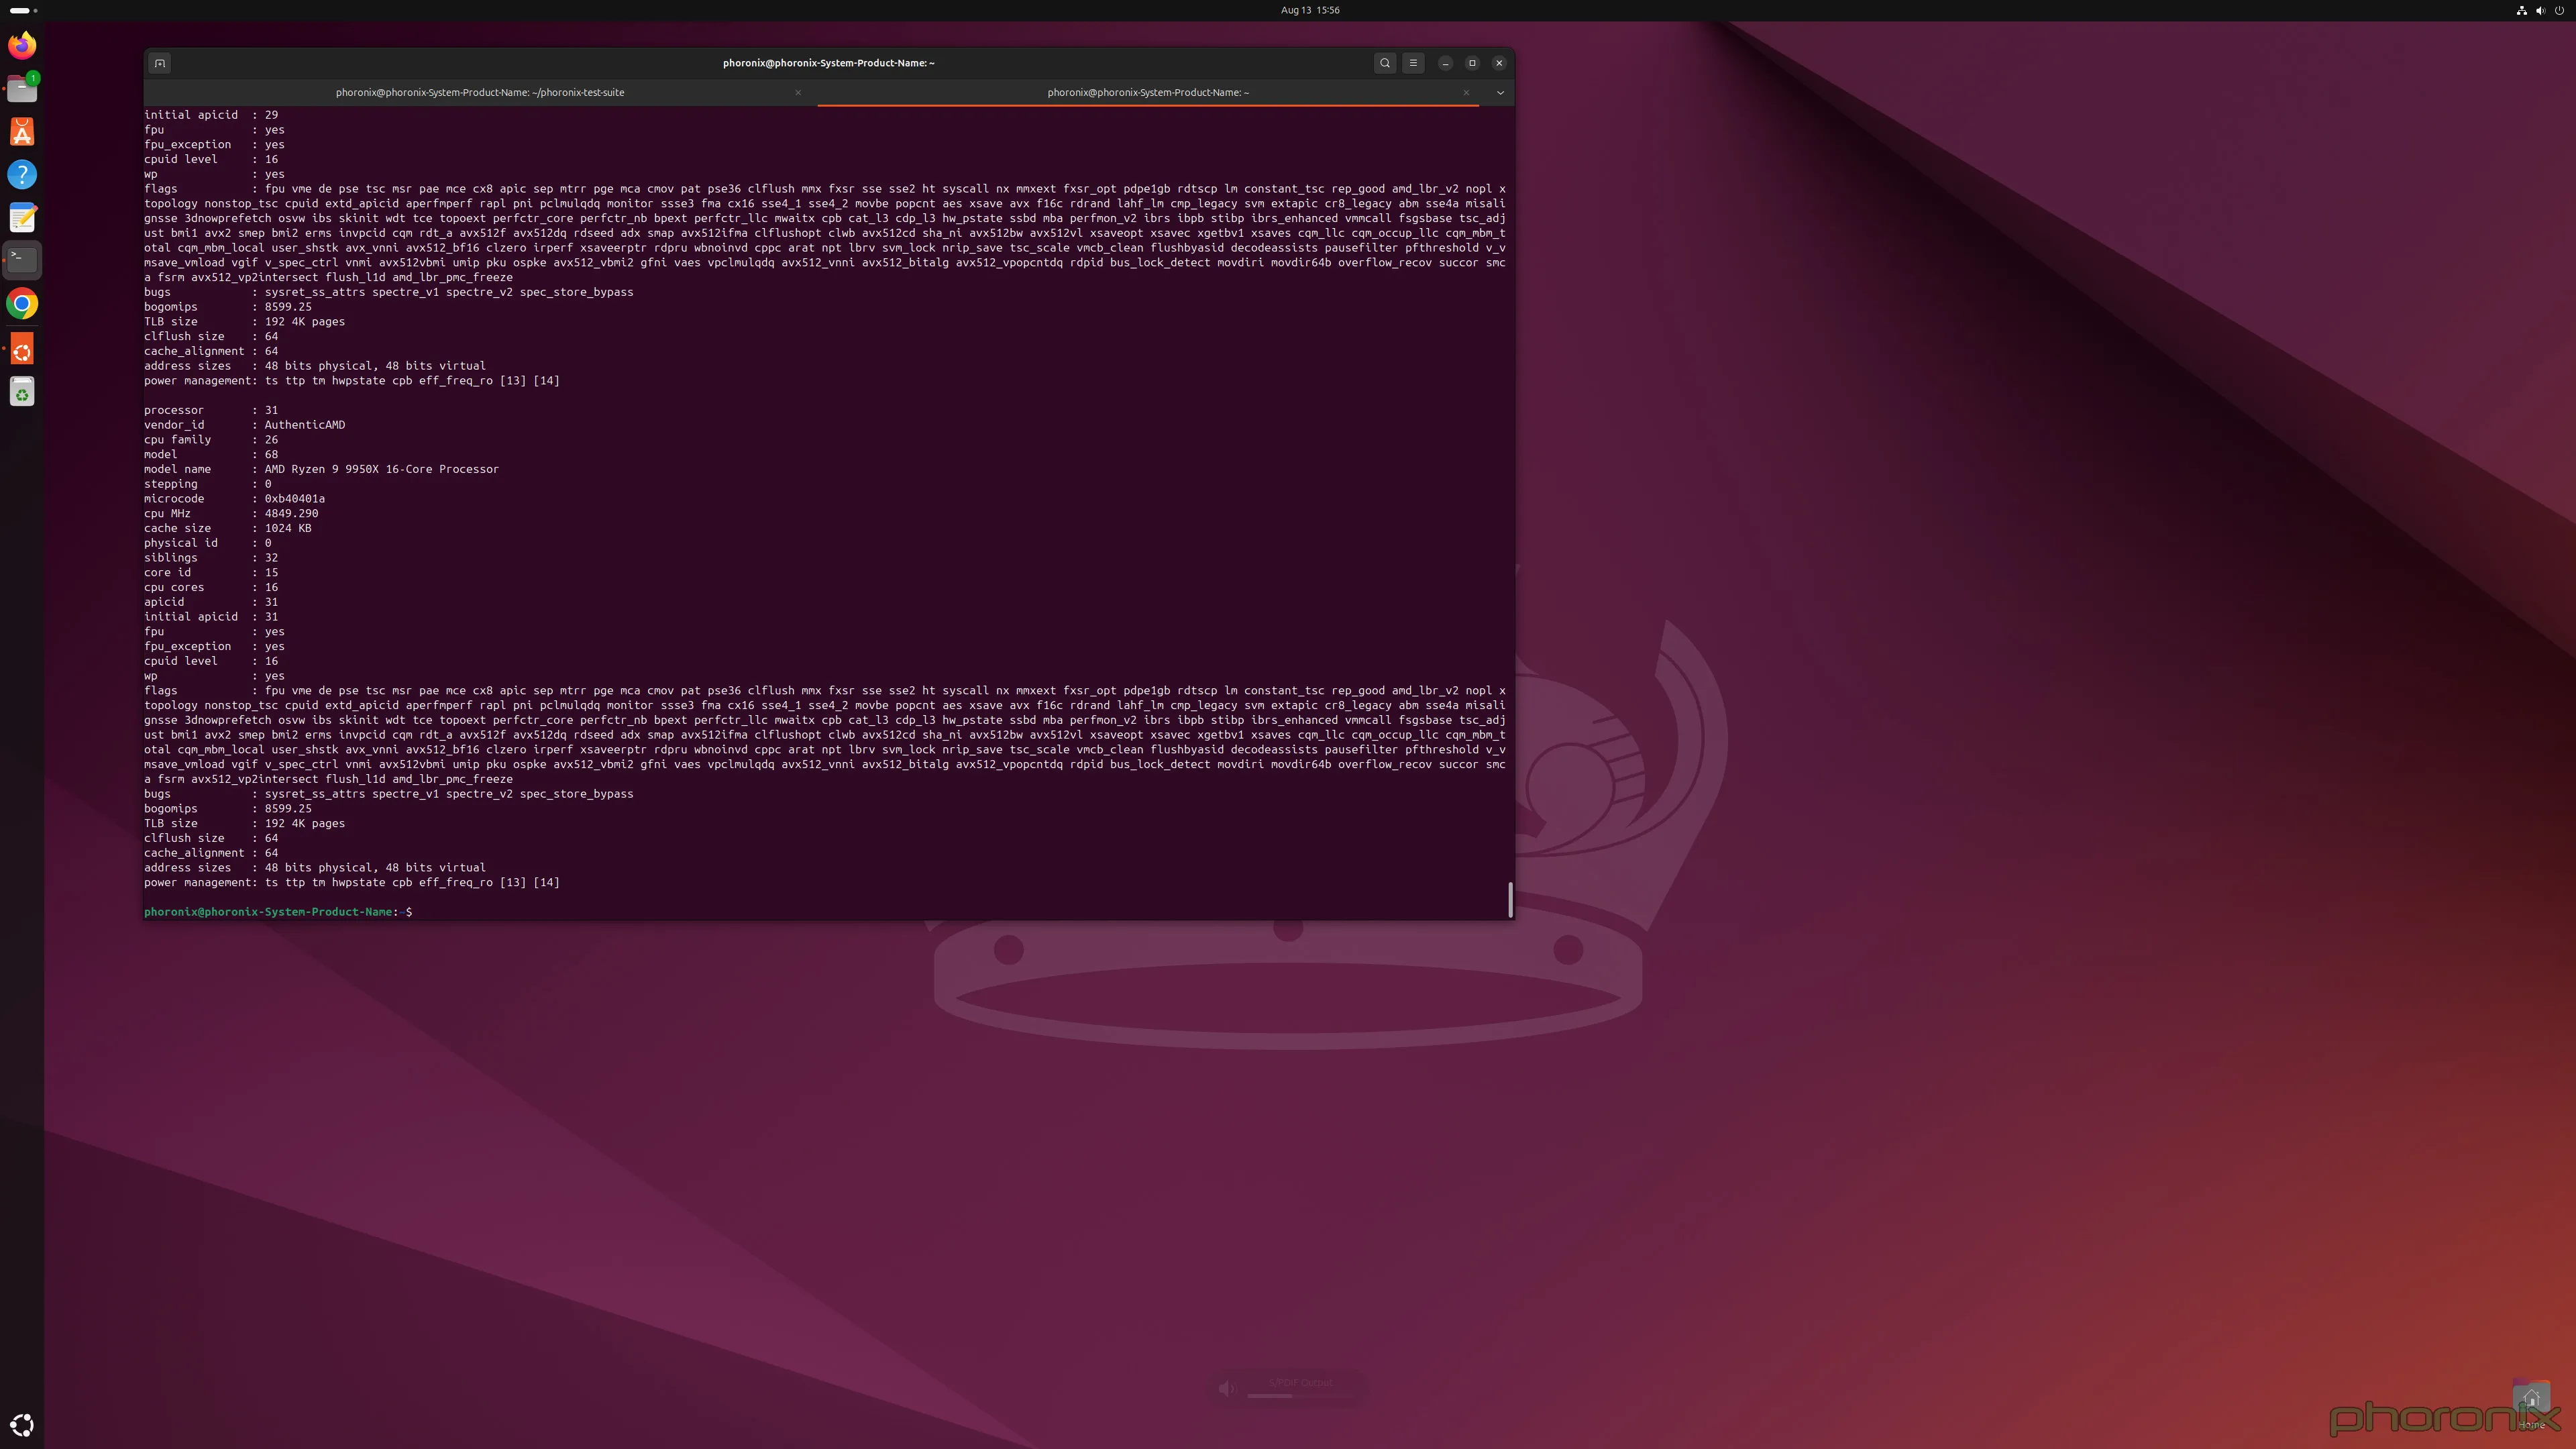The height and width of the screenshot is (1449, 2576).
Task: Switch to the phoronix-test-suite tab
Action: (480, 92)
